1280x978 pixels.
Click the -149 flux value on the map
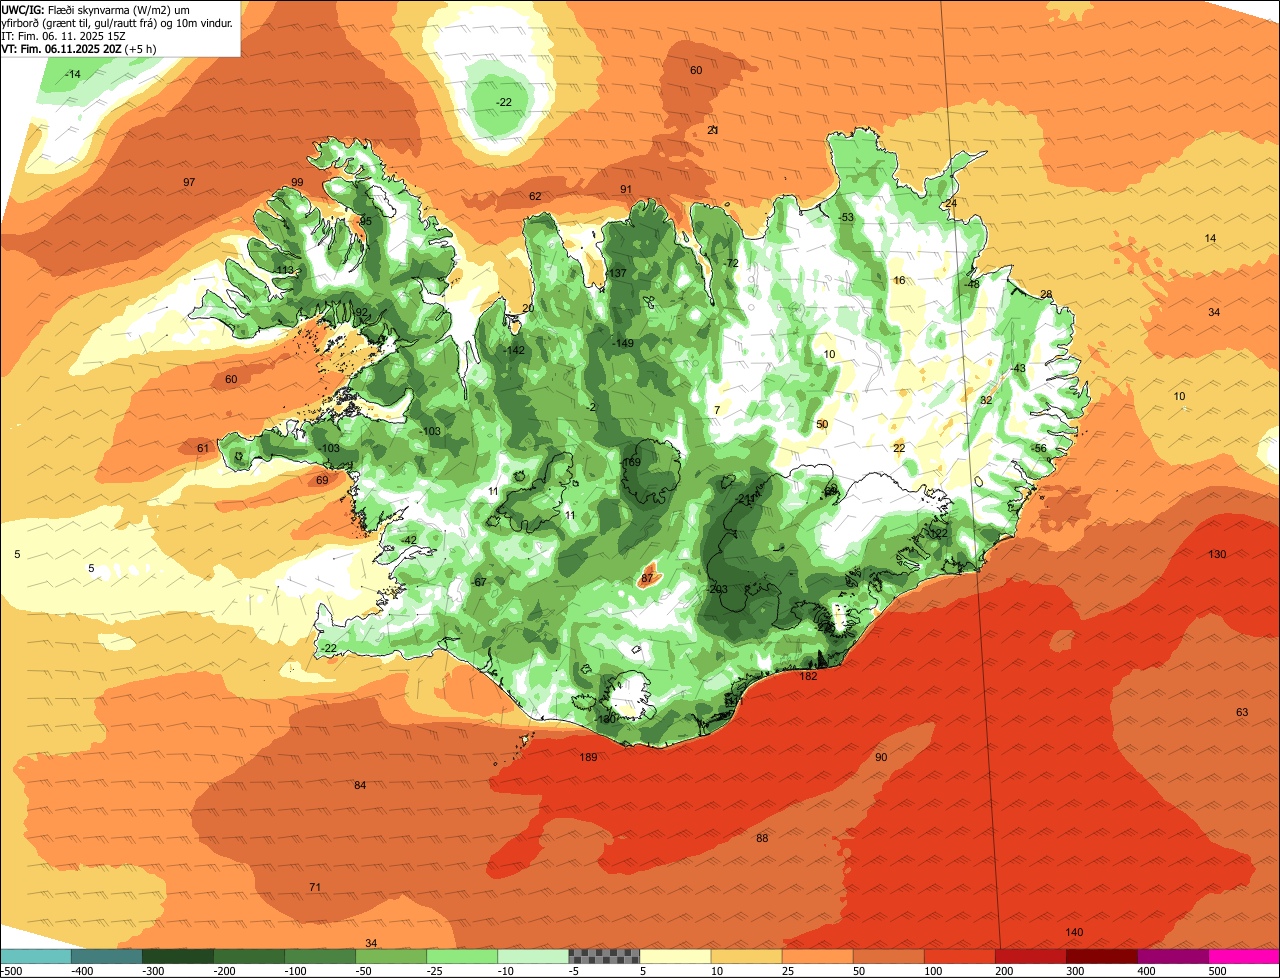click(623, 343)
